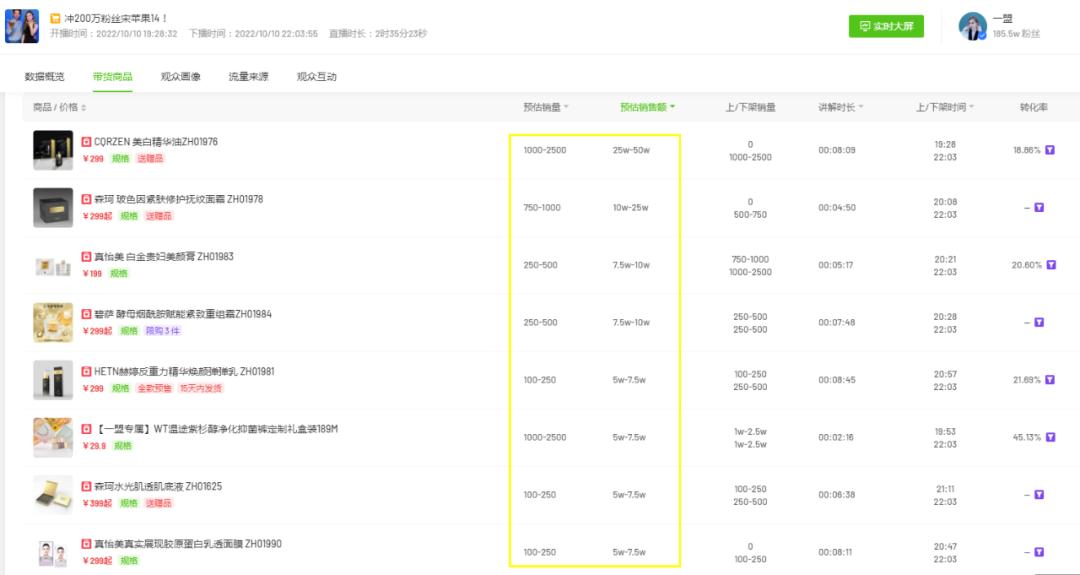Switch to 数据概览 tab
This screenshot has width=1080, height=575.
(44, 77)
